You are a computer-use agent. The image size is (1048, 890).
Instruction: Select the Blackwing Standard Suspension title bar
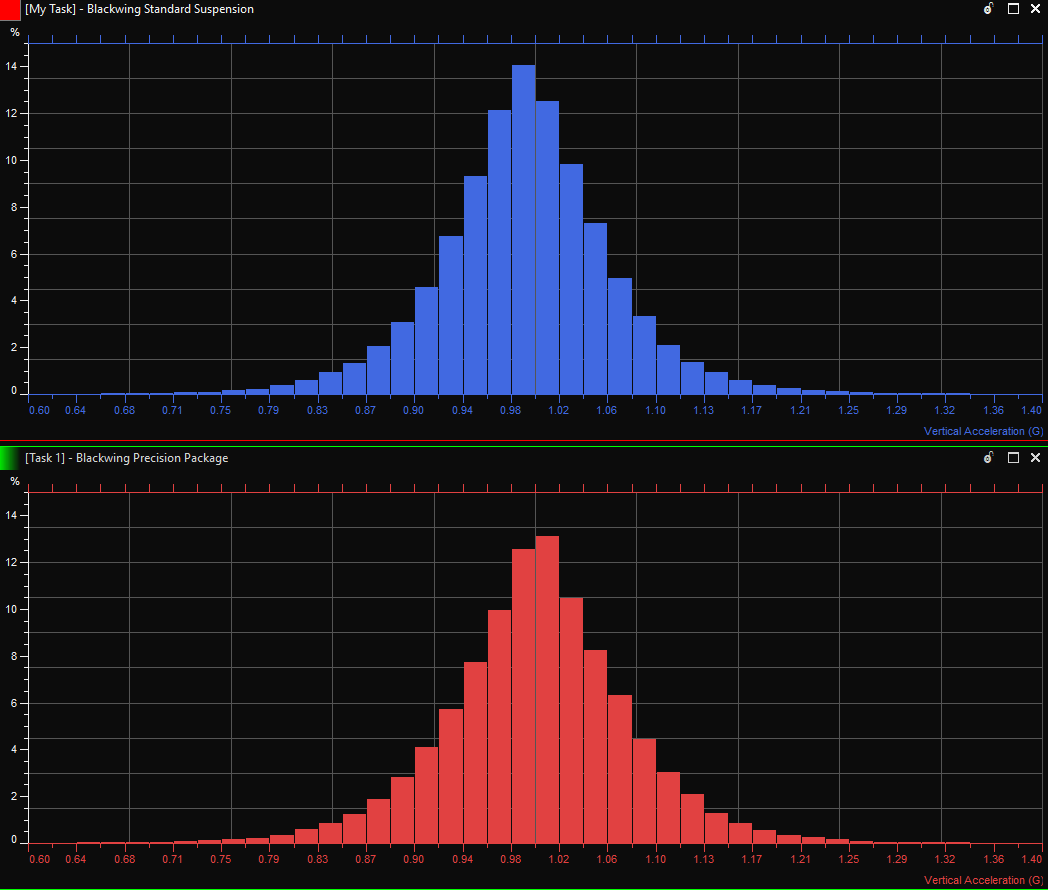[500, 9]
